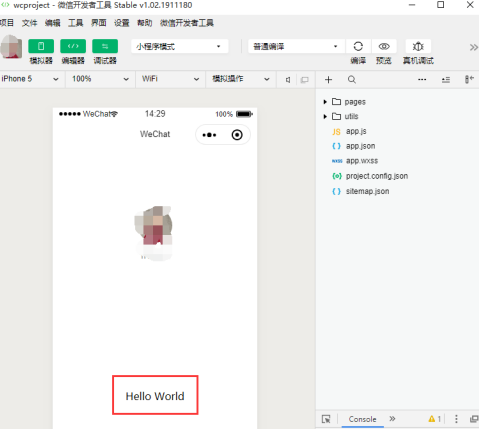Click the sitemap.json braces file icon
This screenshot has width=479, height=429.
tap(337, 191)
